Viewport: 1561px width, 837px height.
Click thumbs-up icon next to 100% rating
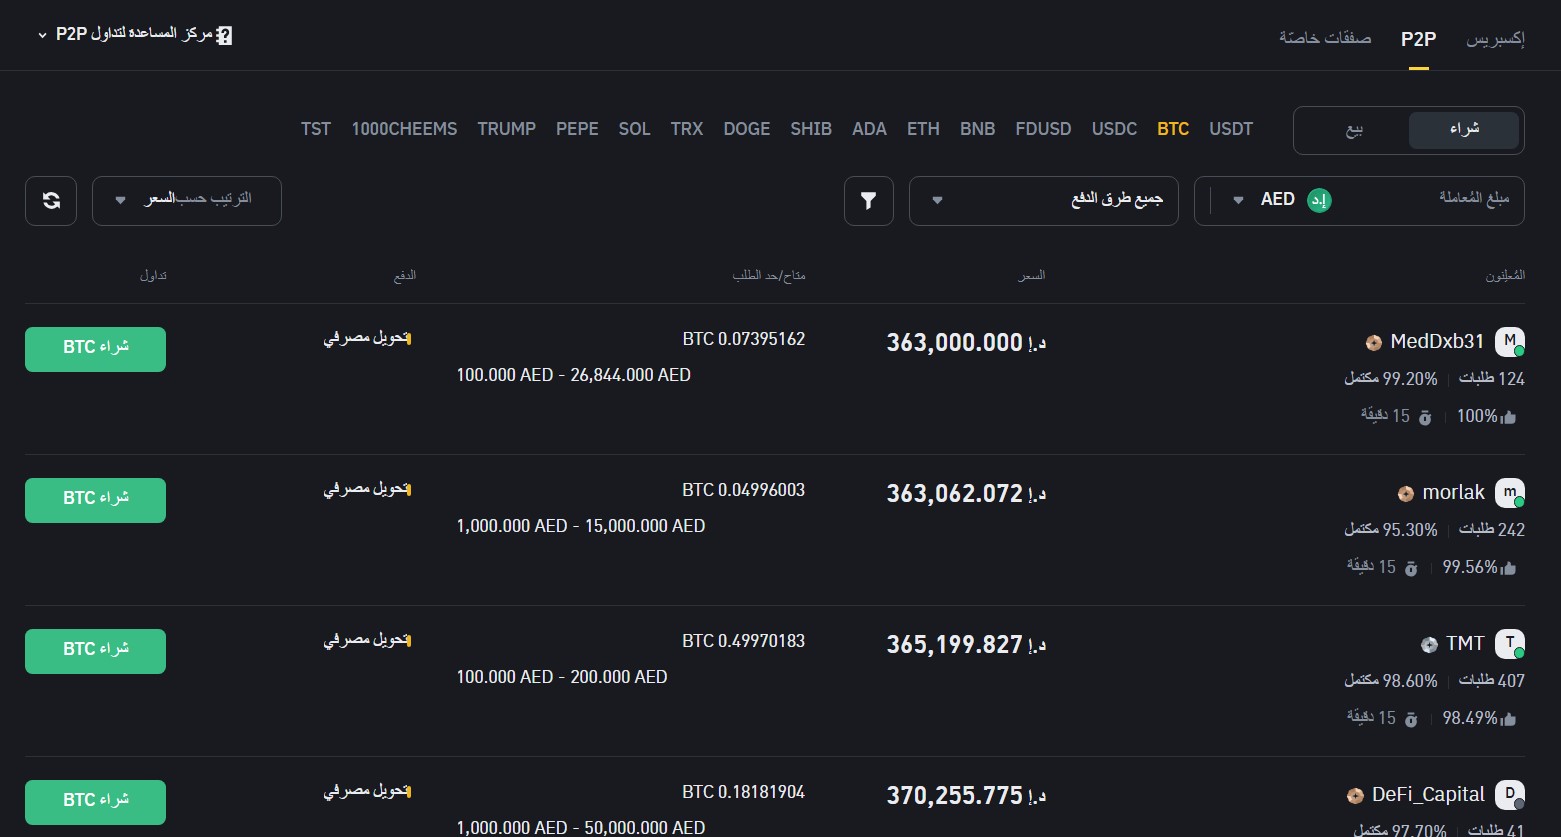click(x=1509, y=417)
